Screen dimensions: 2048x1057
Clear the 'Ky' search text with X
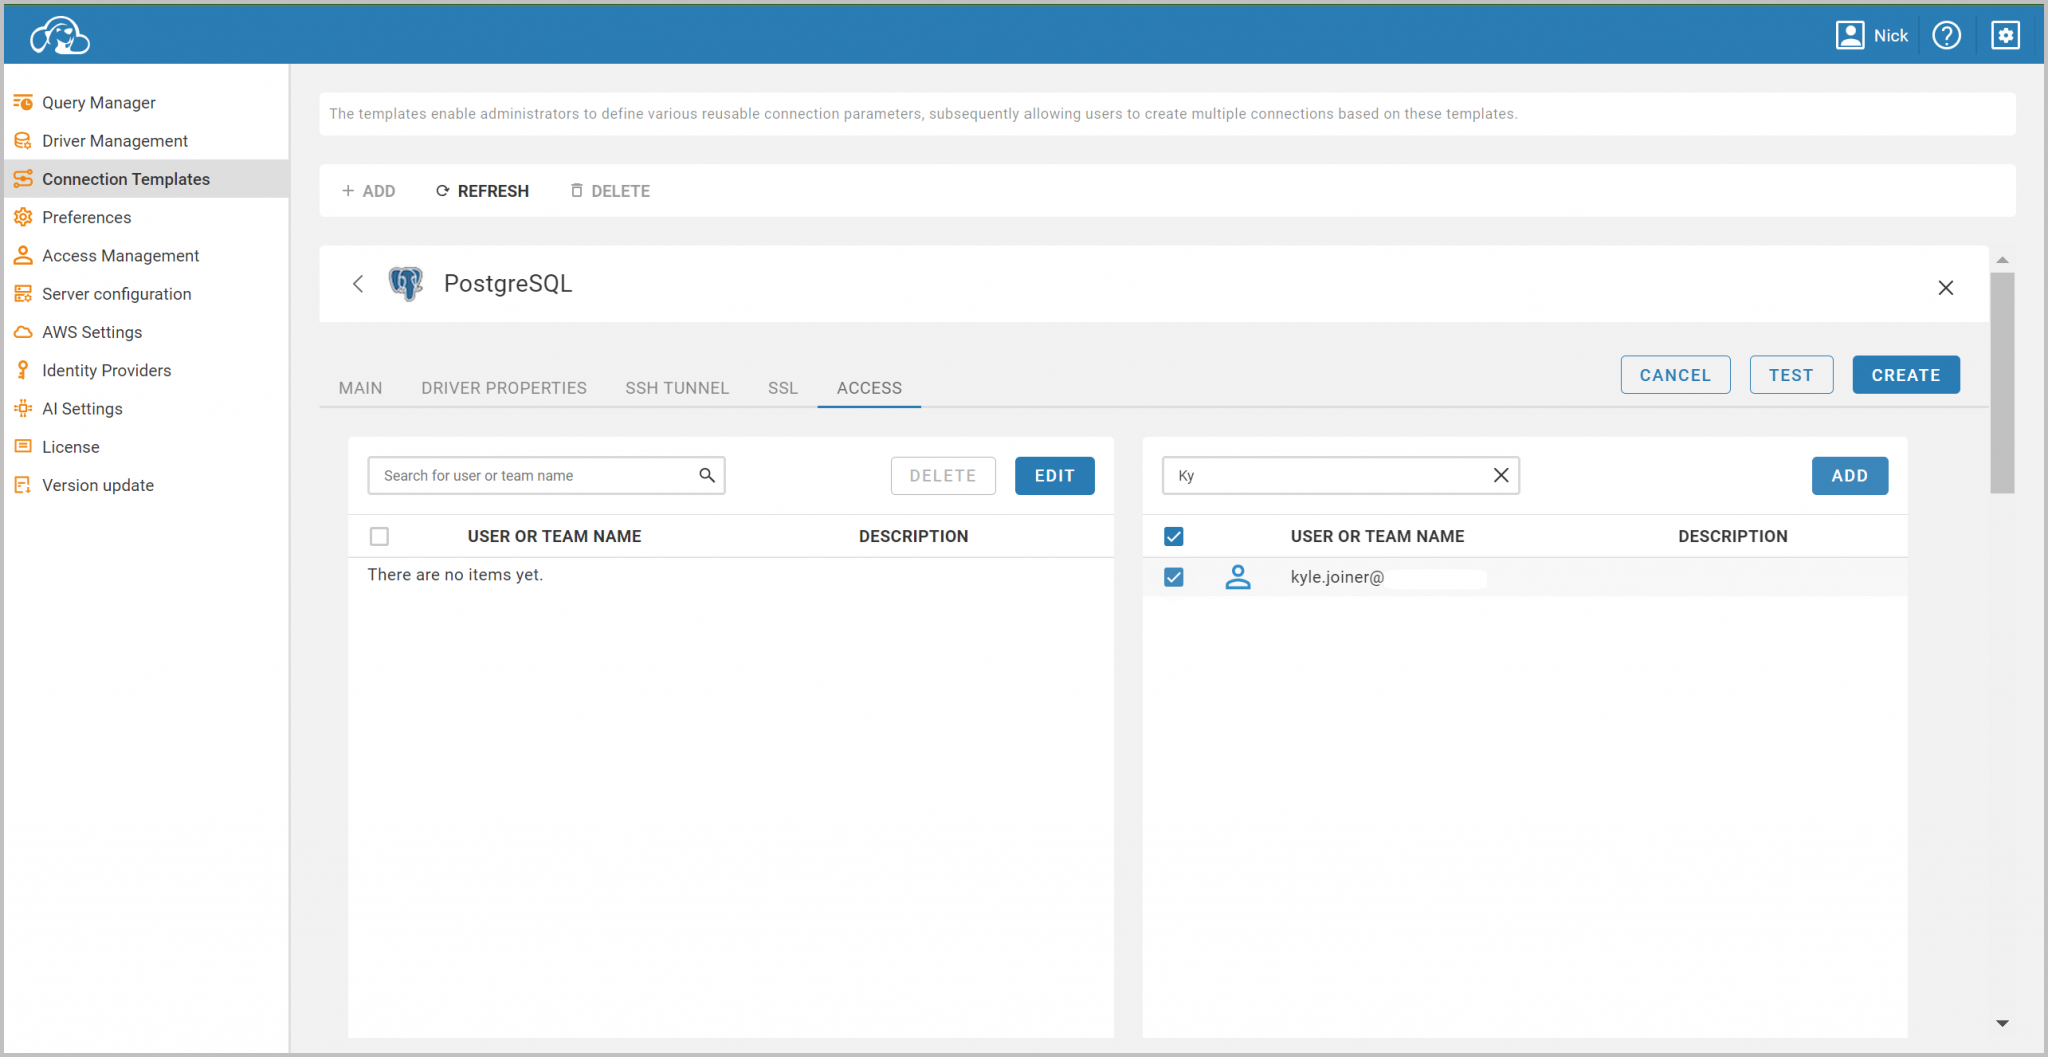pyautogui.click(x=1501, y=476)
